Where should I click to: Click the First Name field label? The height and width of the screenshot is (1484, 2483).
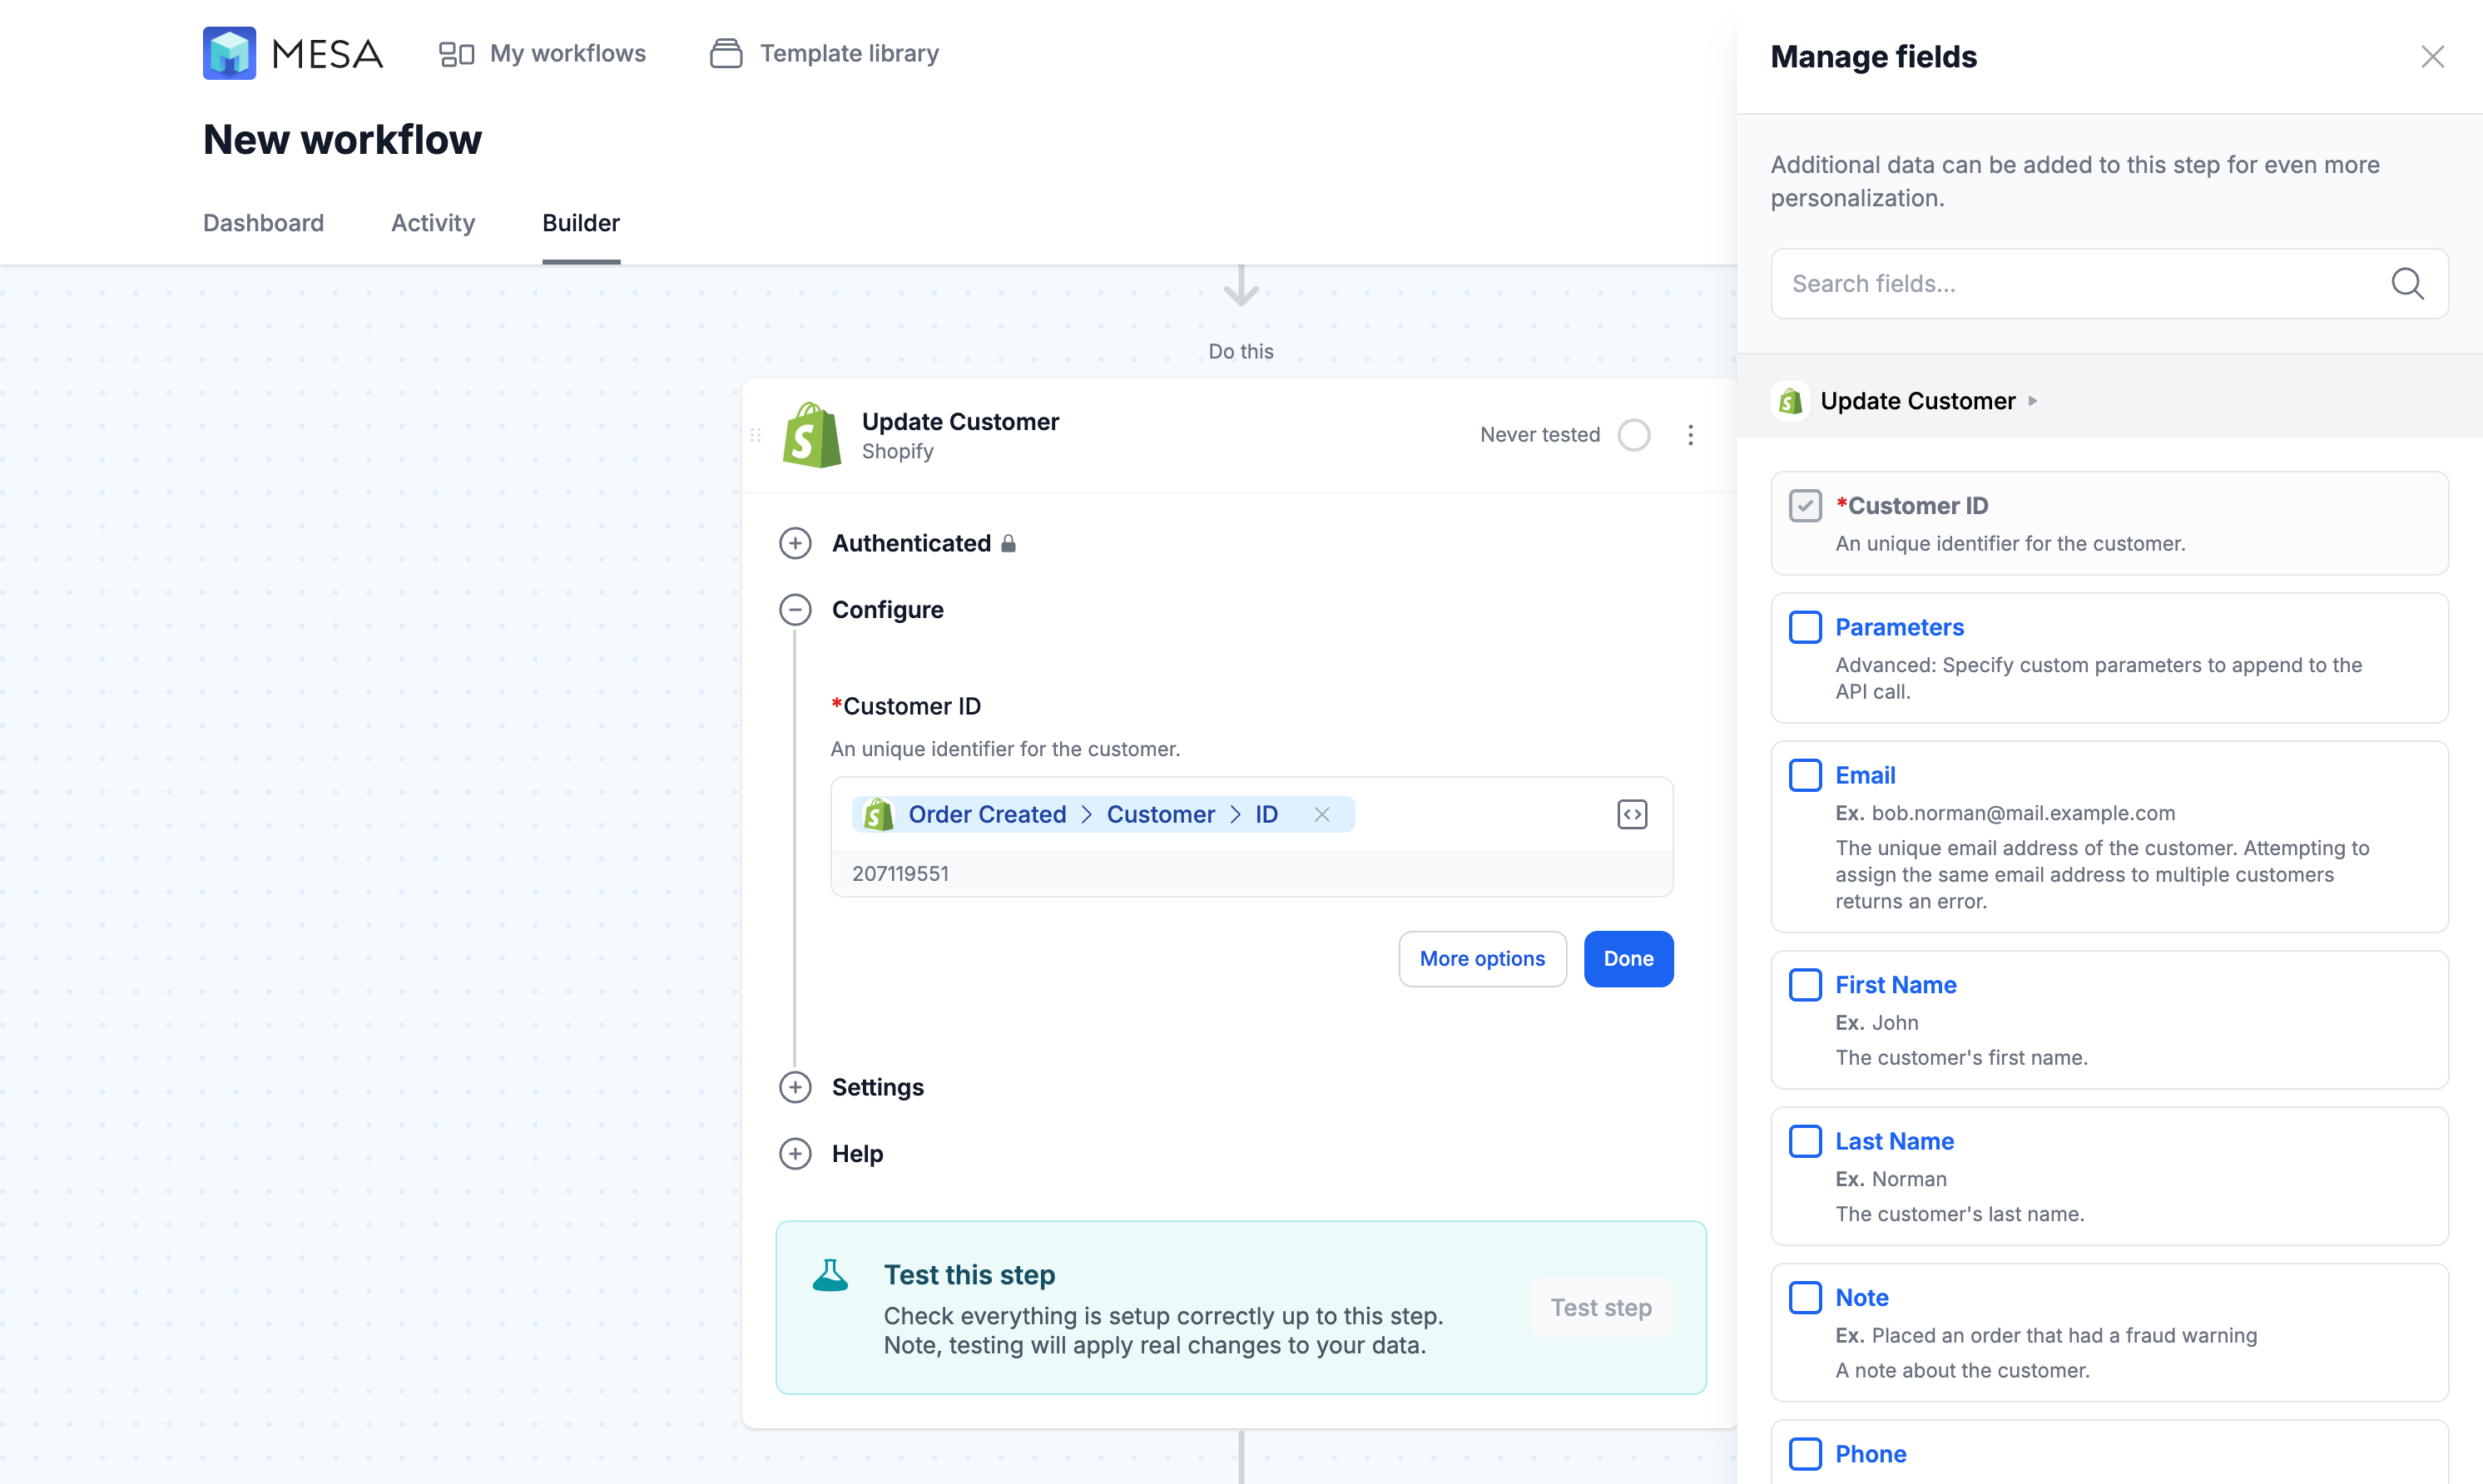coord(1895,985)
